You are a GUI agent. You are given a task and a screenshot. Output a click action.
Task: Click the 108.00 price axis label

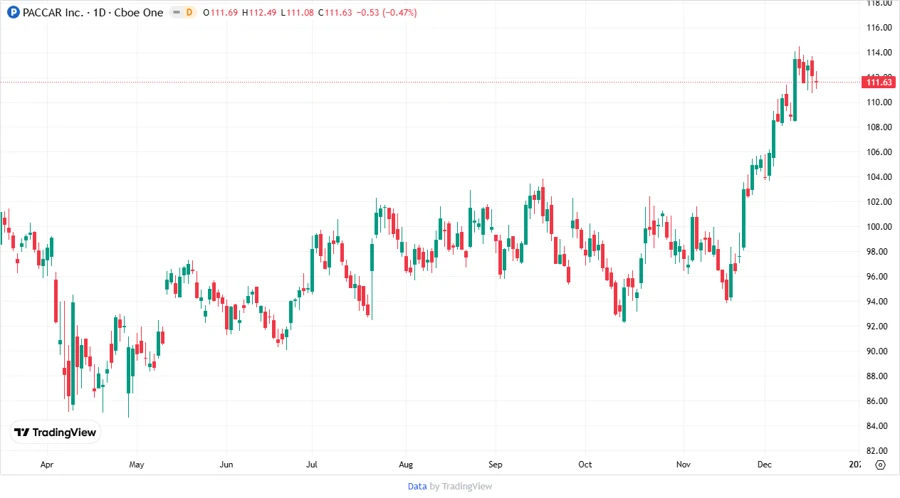point(879,127)
